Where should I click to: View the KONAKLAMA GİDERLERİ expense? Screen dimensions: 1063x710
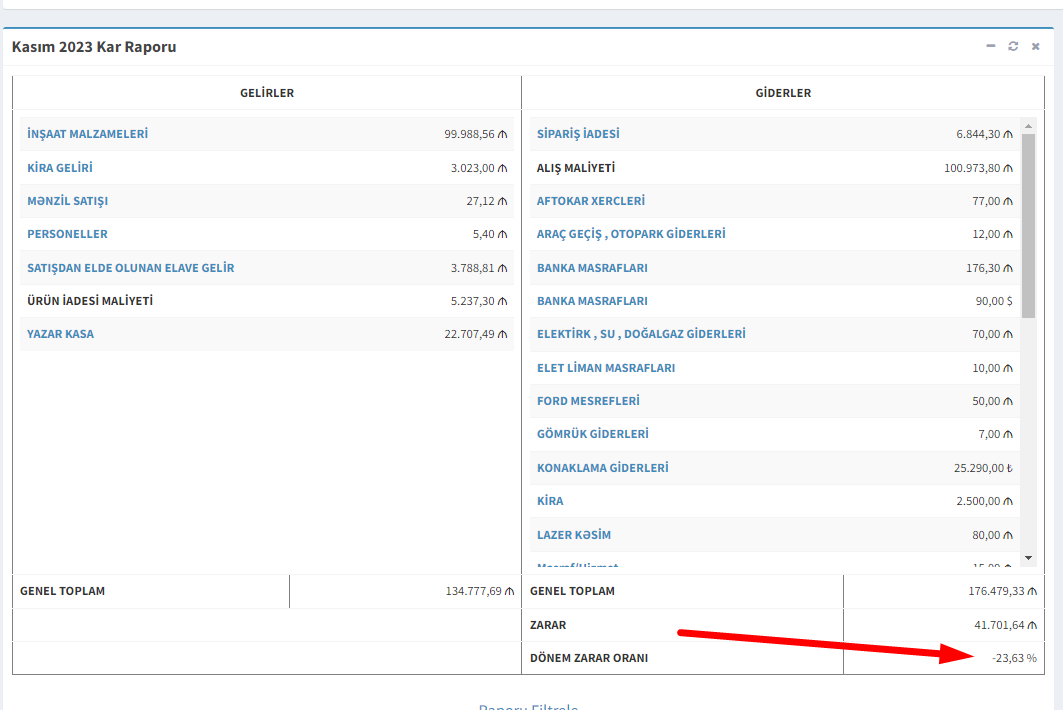point(602,468)
